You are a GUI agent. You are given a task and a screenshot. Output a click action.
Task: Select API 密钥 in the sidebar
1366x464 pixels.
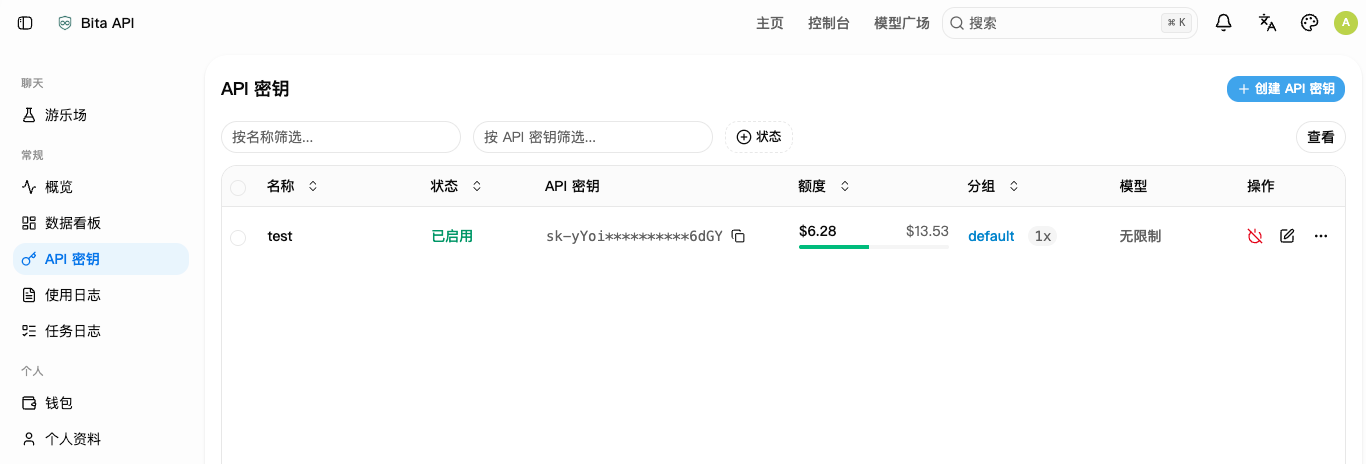(x=101, y=259)
